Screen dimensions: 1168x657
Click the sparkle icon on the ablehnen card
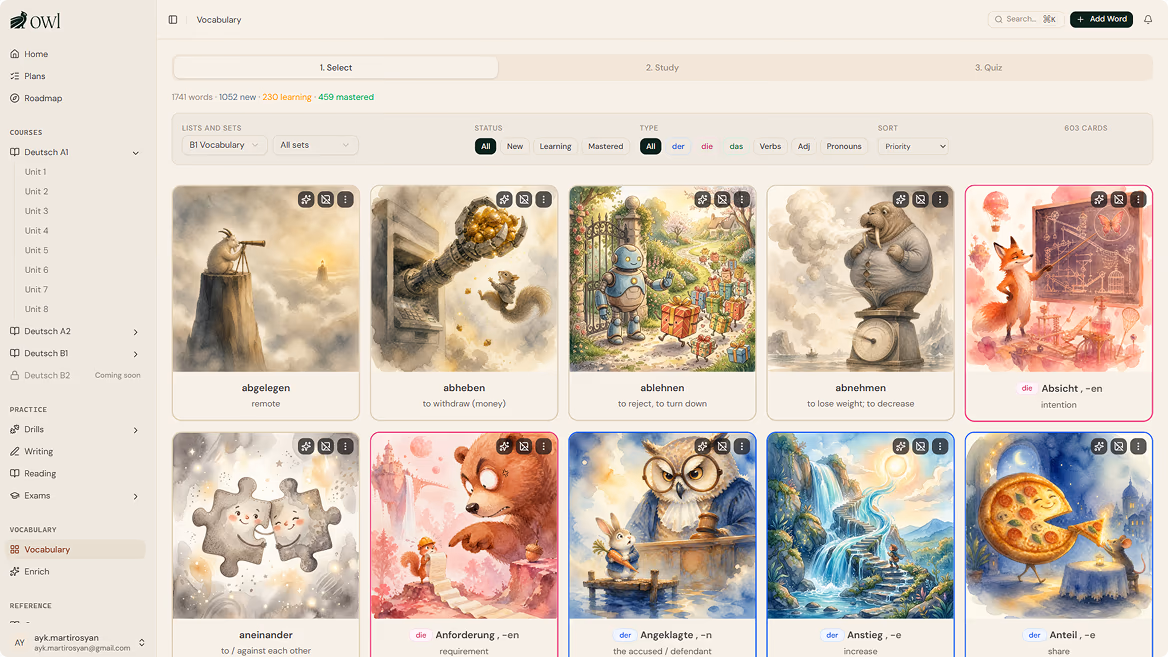(x=702, y=200)
